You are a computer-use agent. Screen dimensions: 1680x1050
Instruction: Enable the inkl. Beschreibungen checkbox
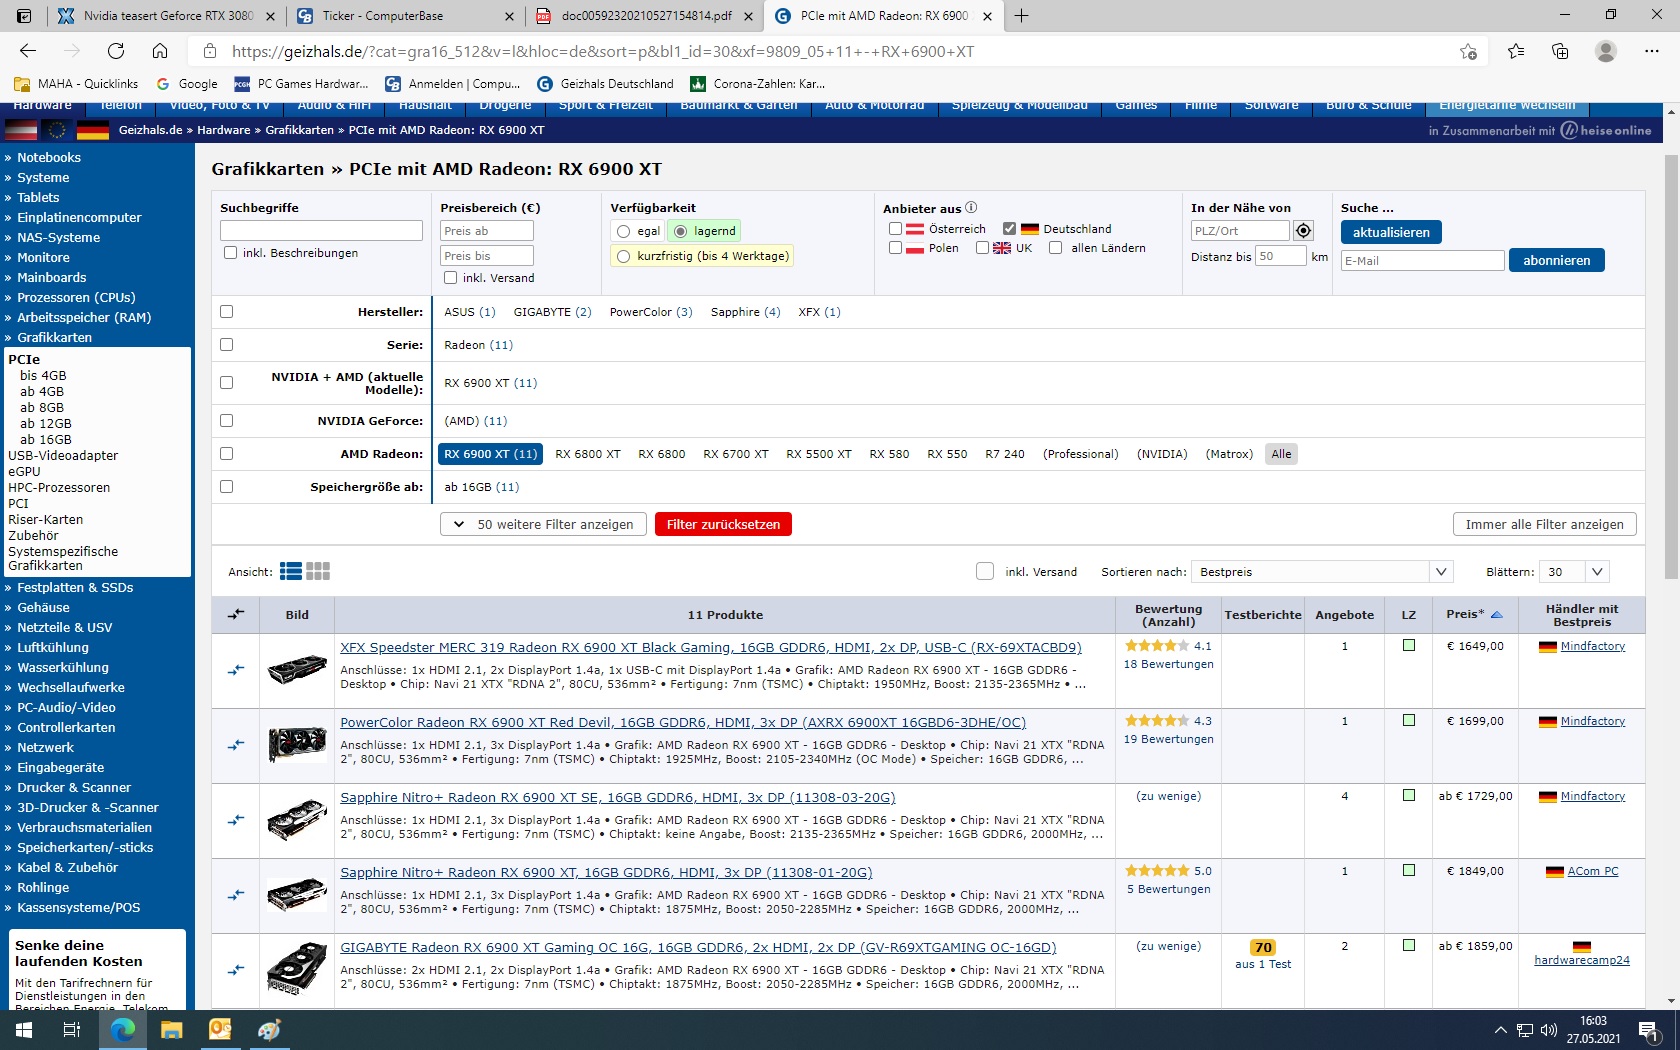(x=231, y=253)
